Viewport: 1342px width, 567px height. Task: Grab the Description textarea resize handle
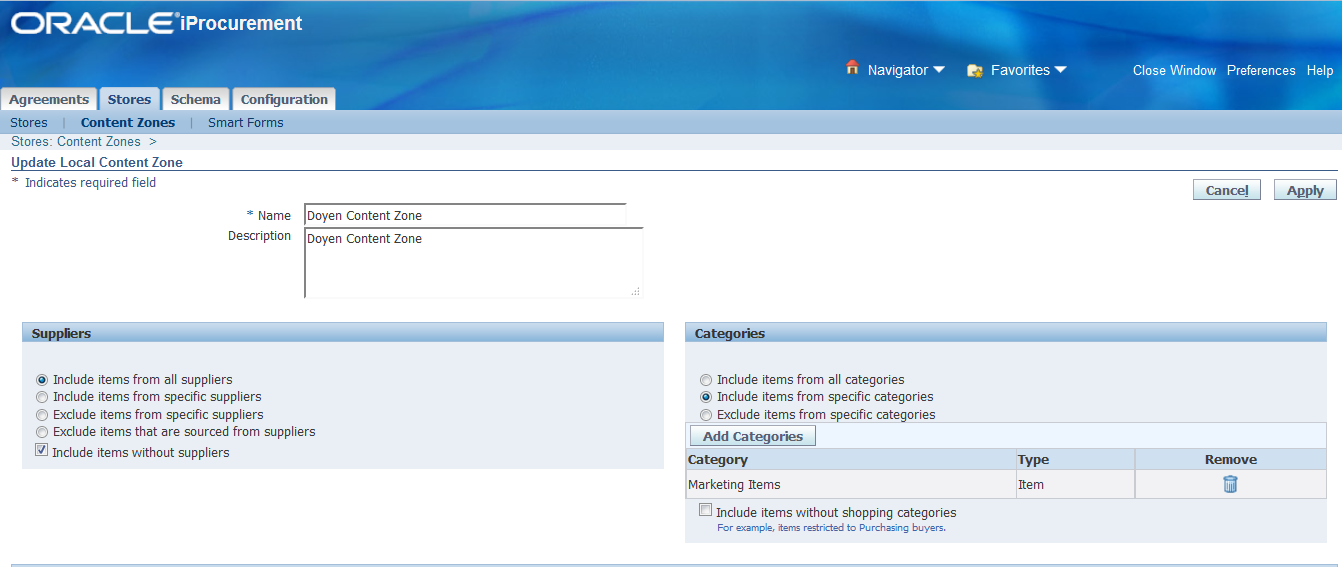tap(636, 291)
